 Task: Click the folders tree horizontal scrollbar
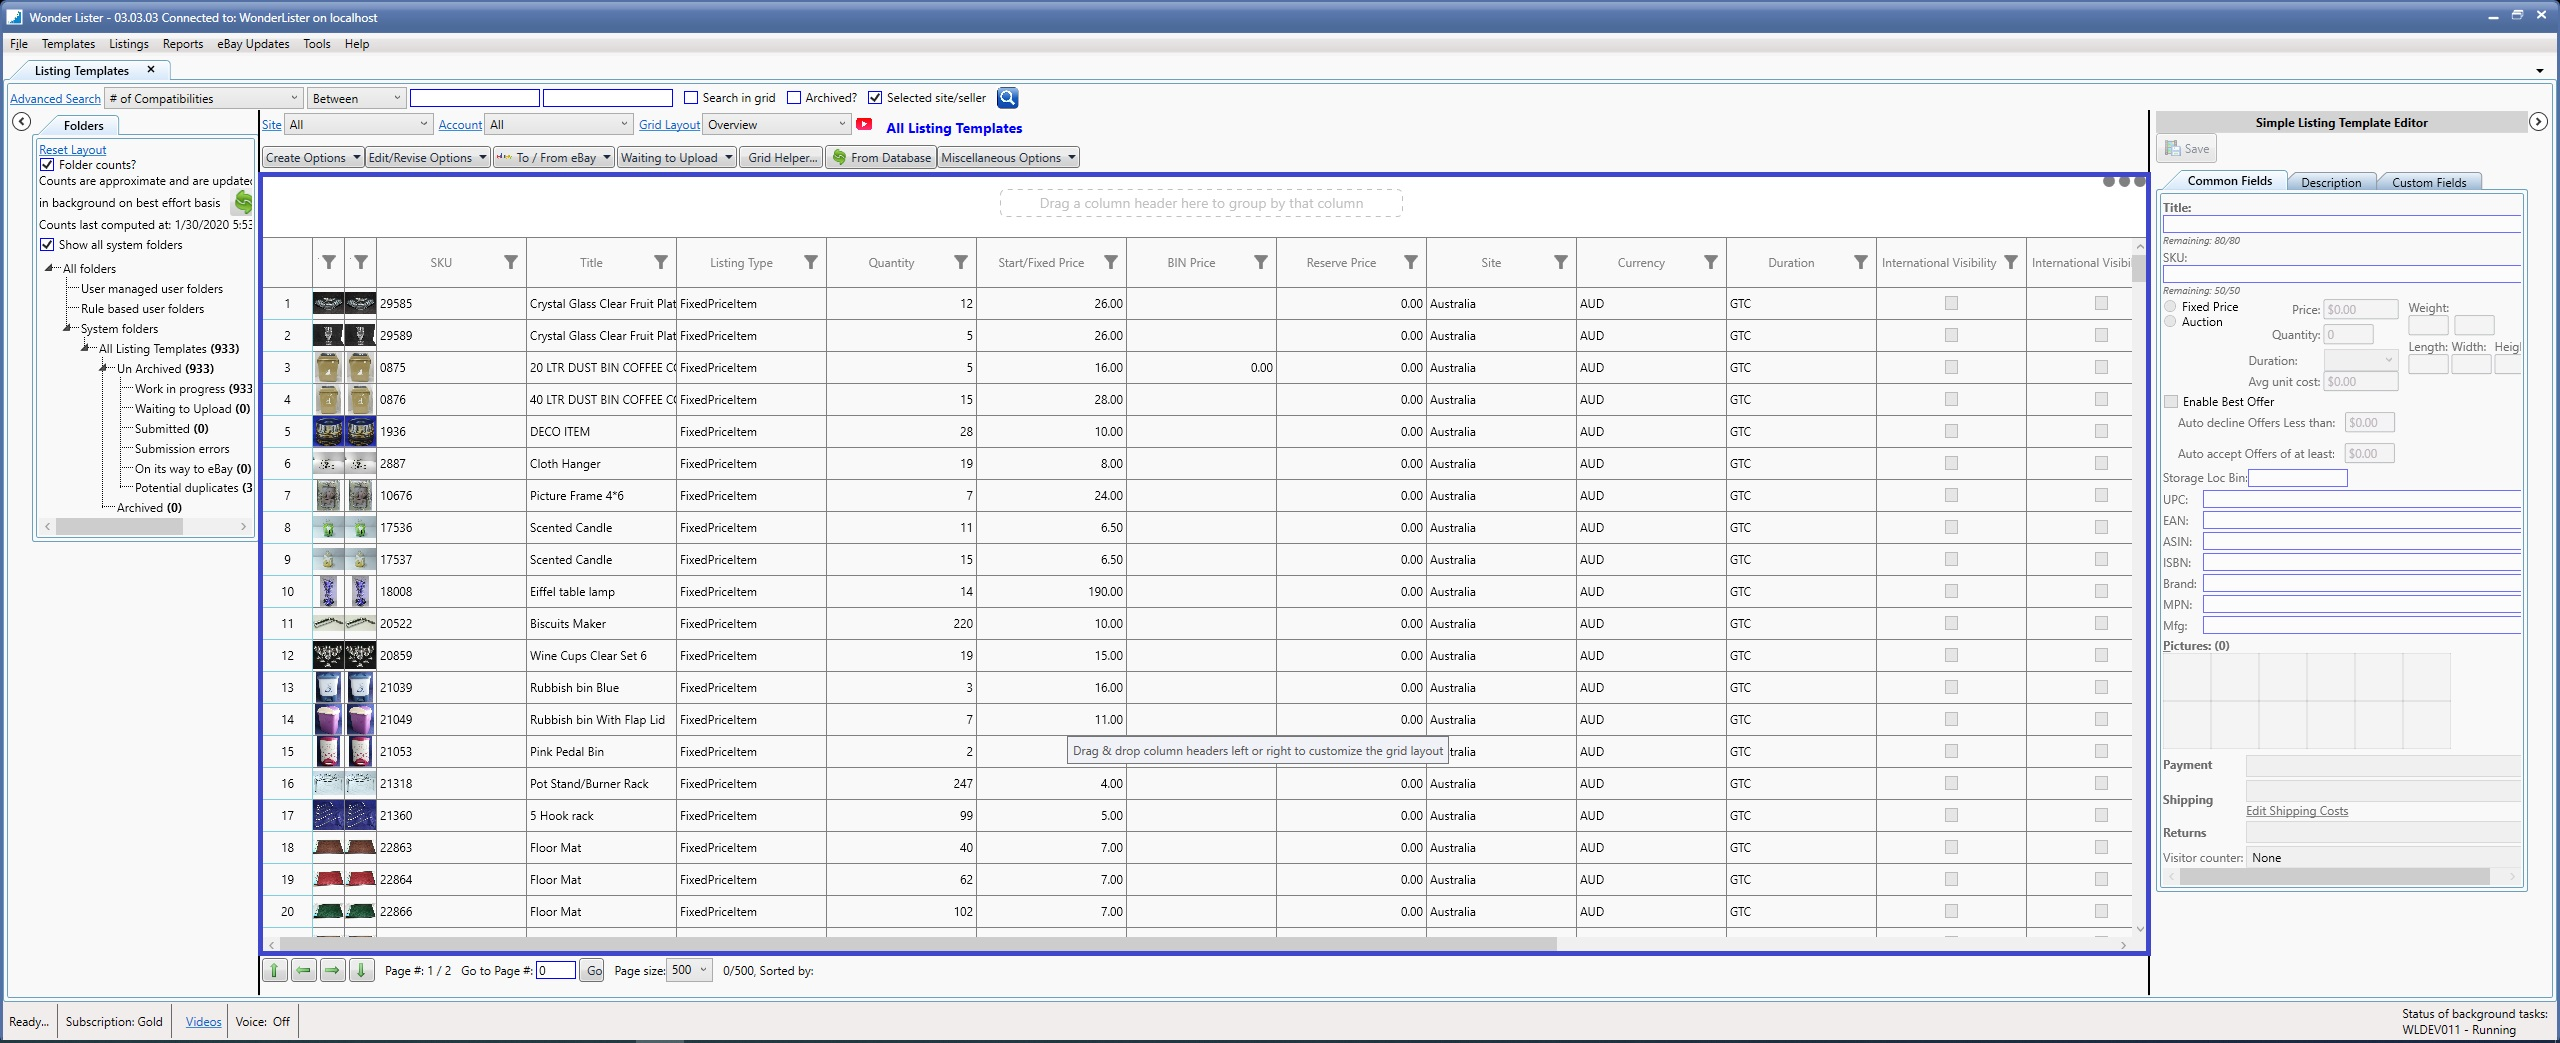pyautogui.click(x=119, y=526)
